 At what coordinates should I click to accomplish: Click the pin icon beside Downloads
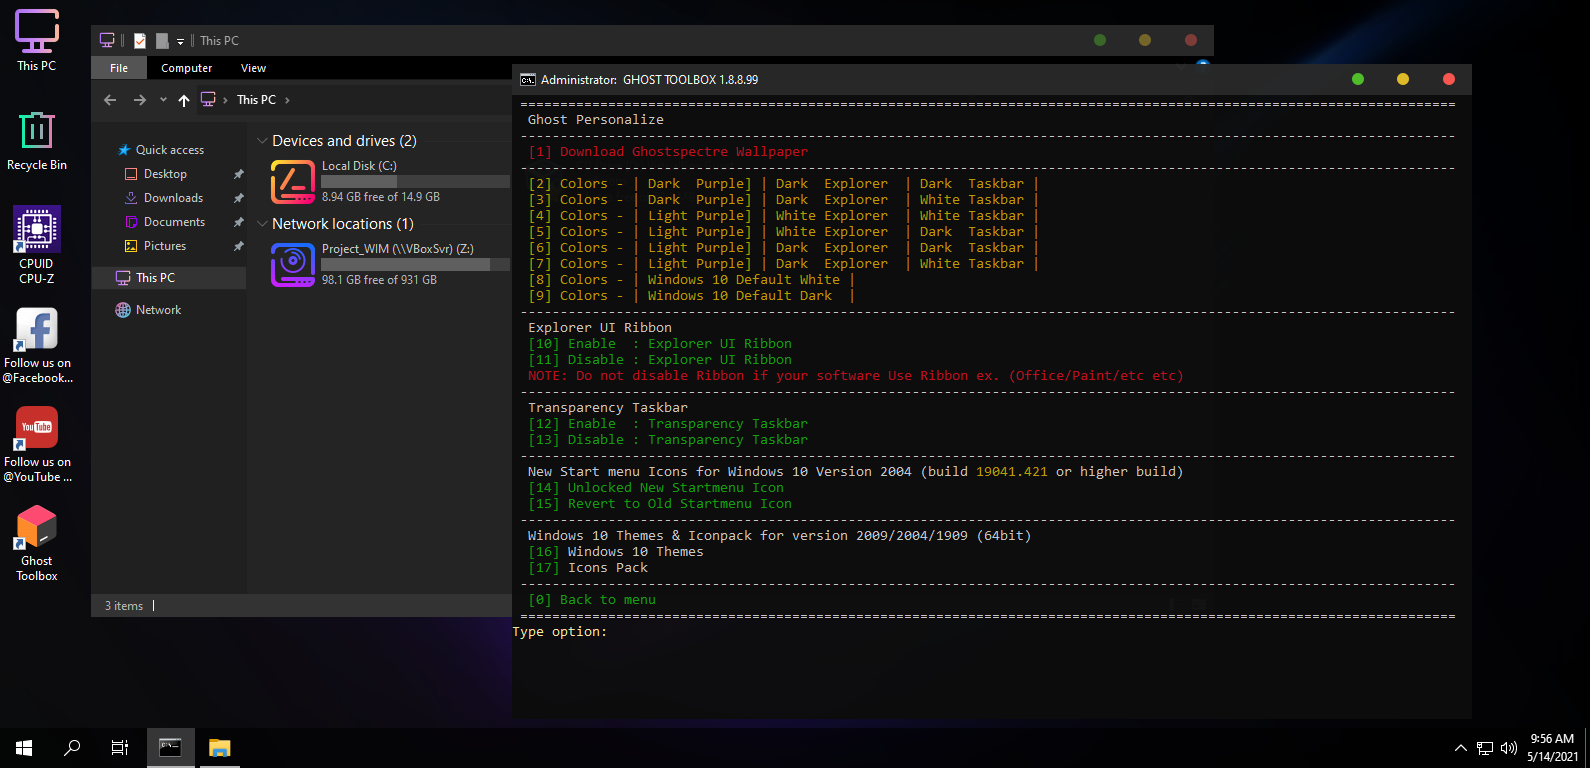(238, 198)
